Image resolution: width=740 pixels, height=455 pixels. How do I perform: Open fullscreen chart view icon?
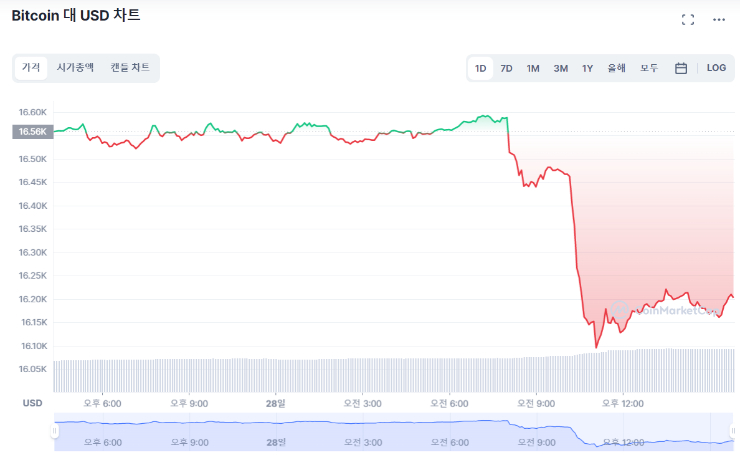pos(688,19)
